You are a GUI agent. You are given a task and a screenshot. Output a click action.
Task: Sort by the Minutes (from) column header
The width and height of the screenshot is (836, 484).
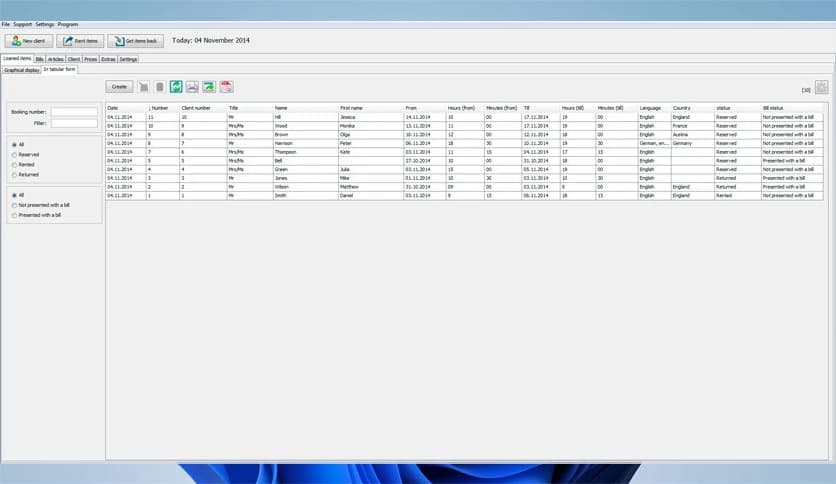503,108
